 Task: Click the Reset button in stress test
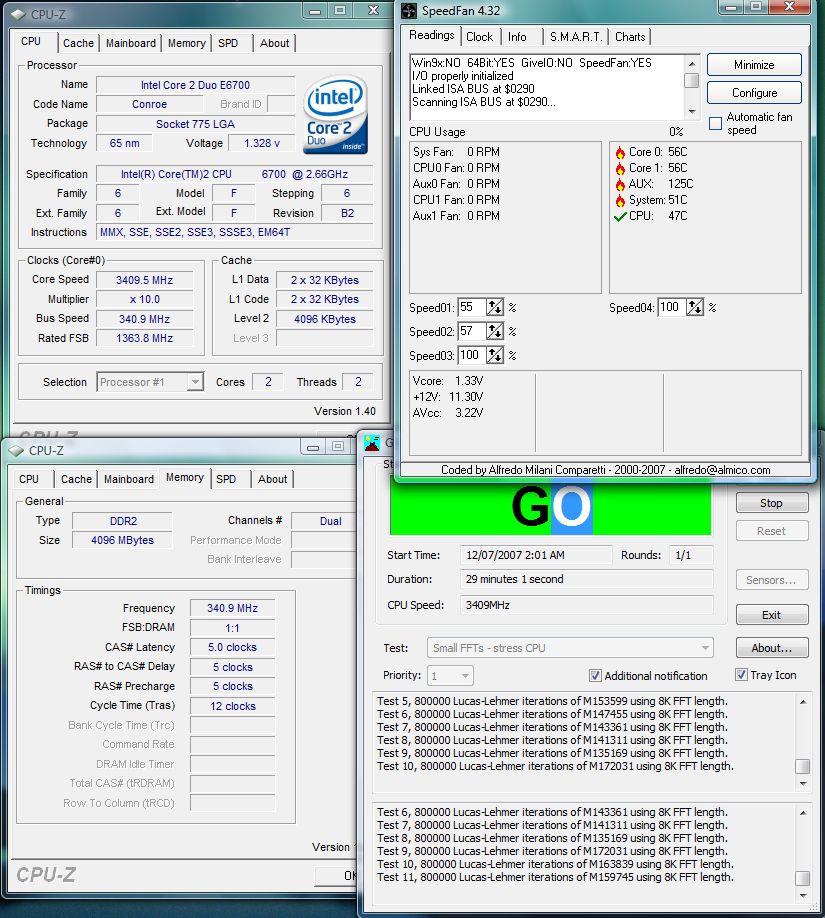772,532
